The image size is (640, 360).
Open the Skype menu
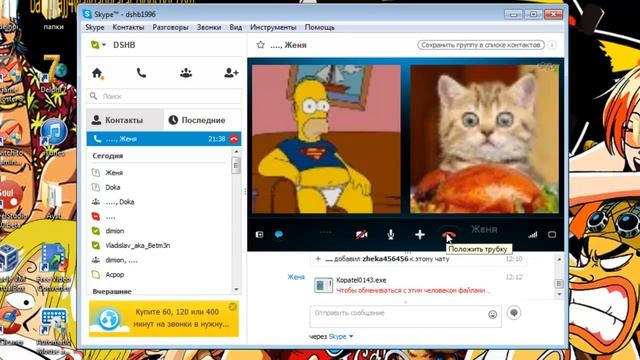coord(95,27)
